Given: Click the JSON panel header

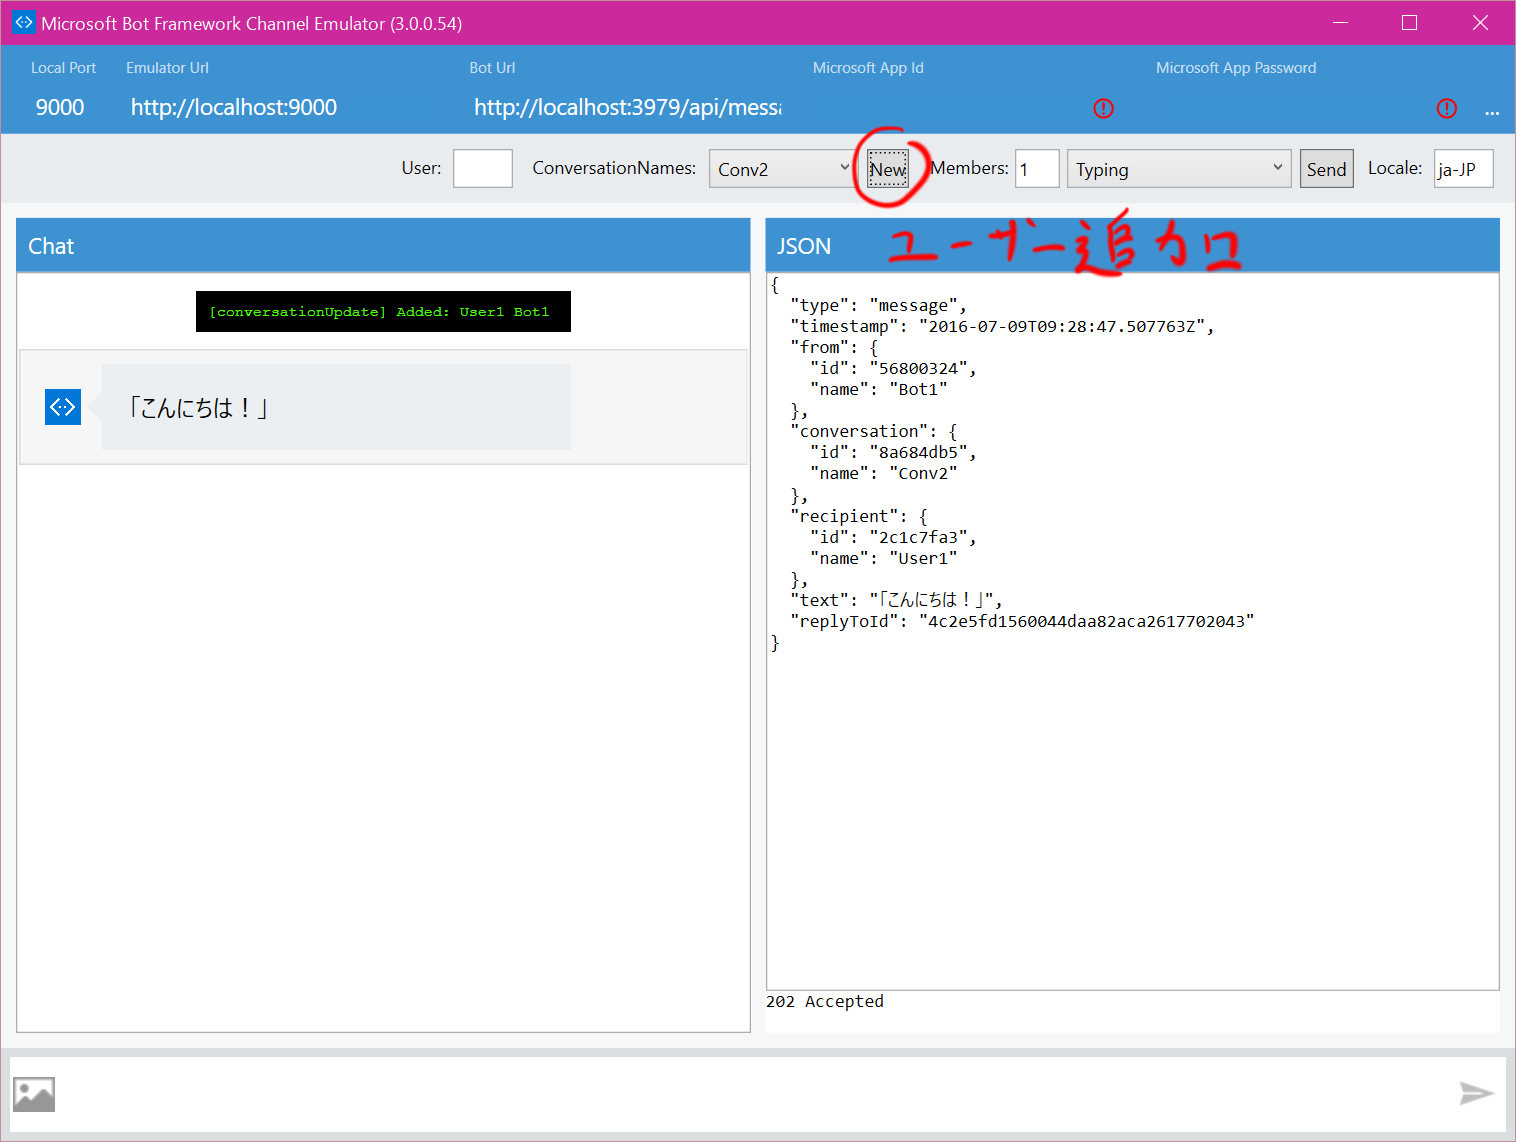Looking at the screenshot, I should click(1132, 246).
